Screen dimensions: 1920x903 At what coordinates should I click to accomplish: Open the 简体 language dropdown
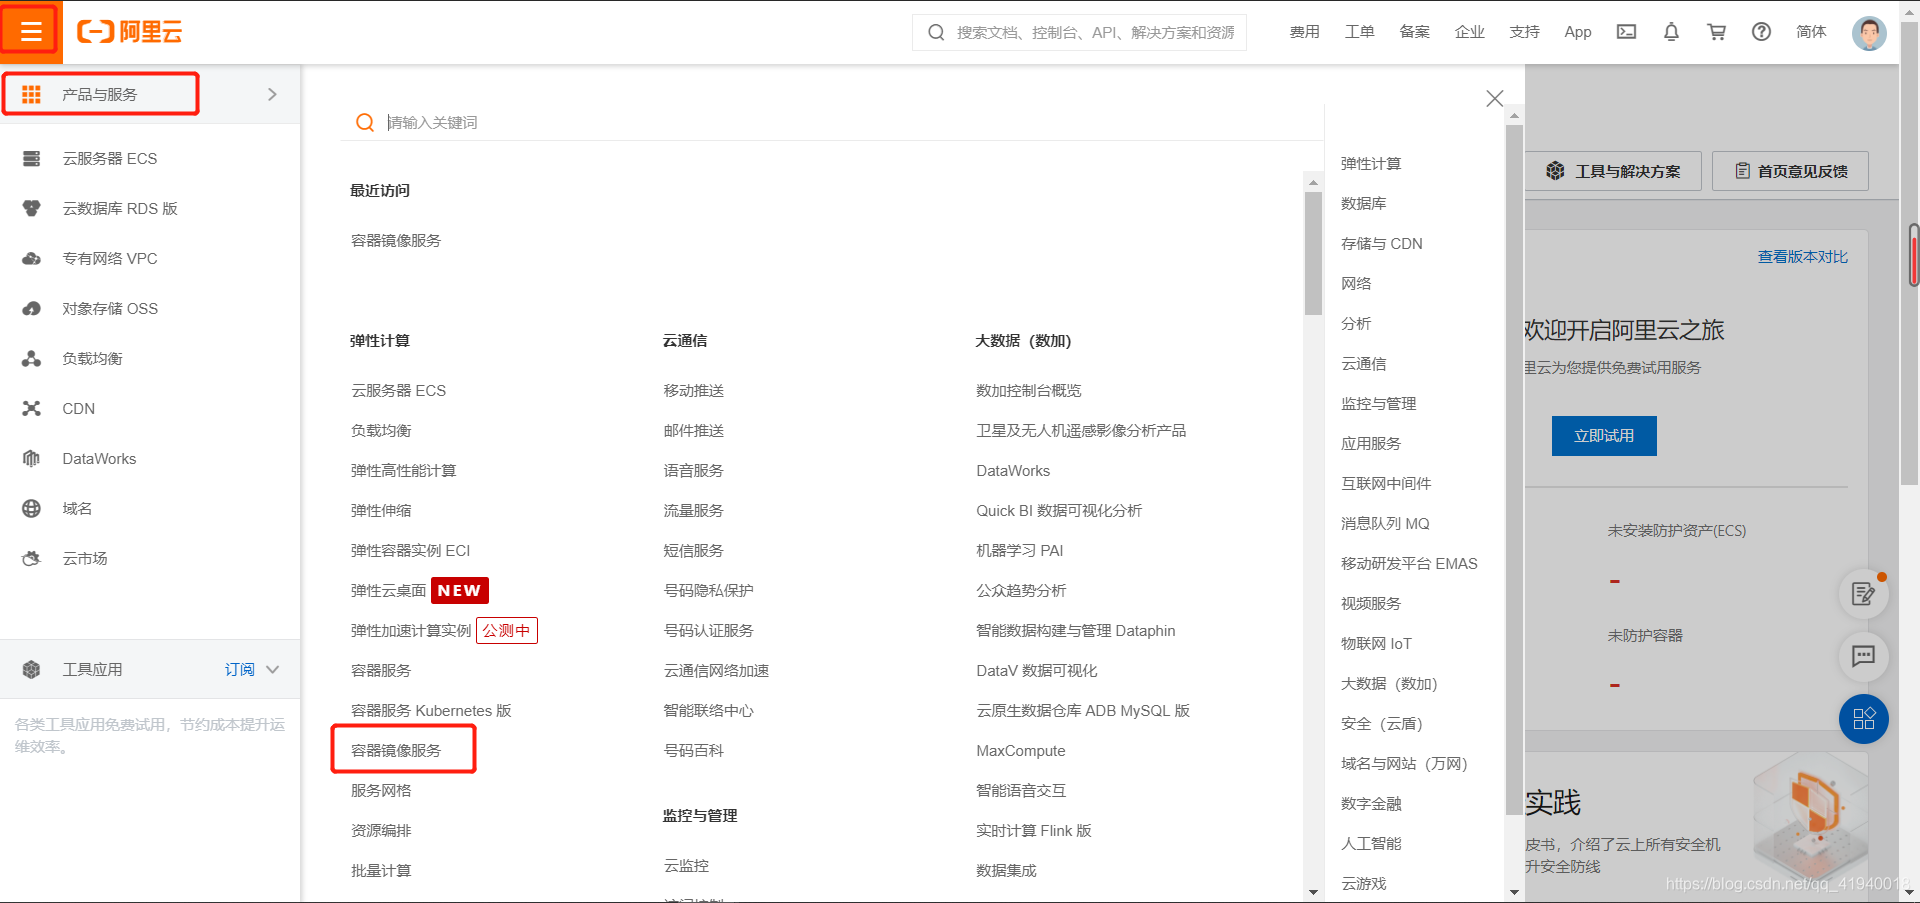coord(1811,32)
